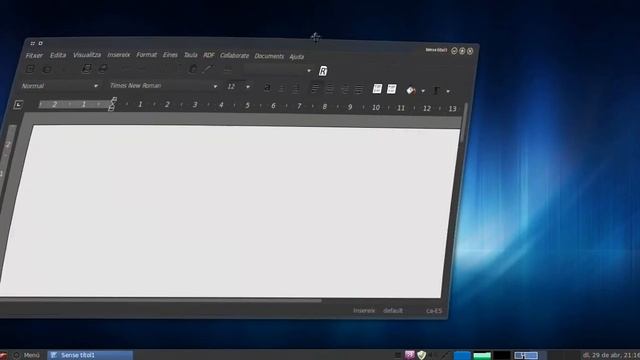640x360 pixels.
Task: Open the Fitxer menu
Action: click(34, 55)
